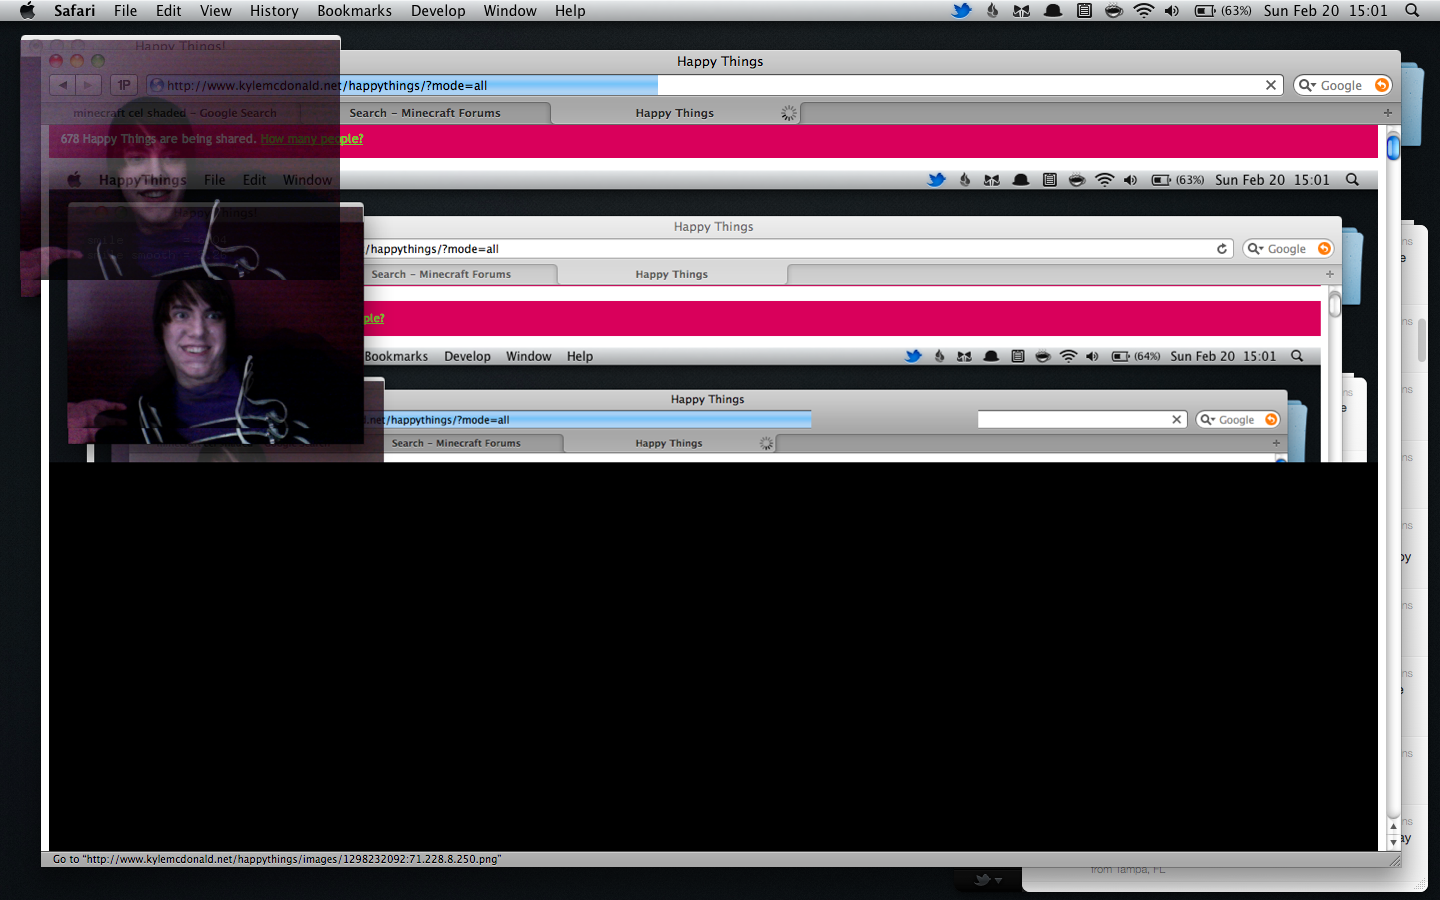The width and height of the screenshot is (1440, 900).
Task: Click the coffee cup menu bar icon
Action: tap(1113, 11)
